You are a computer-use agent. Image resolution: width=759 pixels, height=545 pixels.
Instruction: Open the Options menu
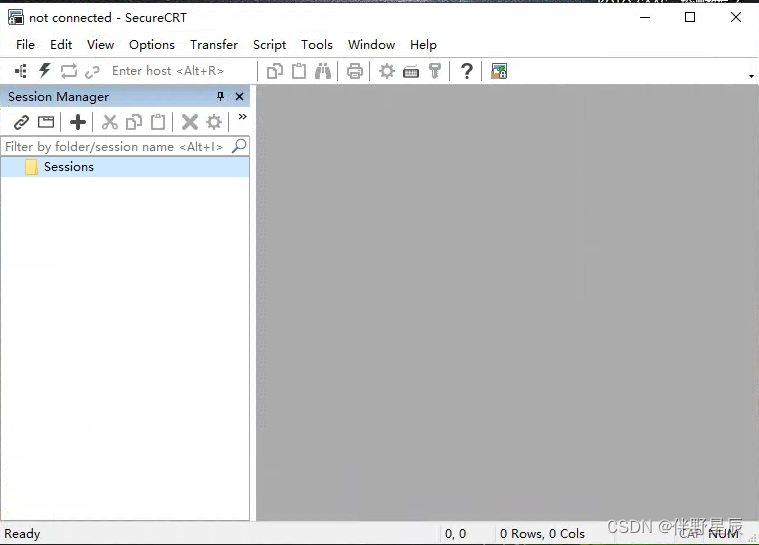(x=152, y=45)
